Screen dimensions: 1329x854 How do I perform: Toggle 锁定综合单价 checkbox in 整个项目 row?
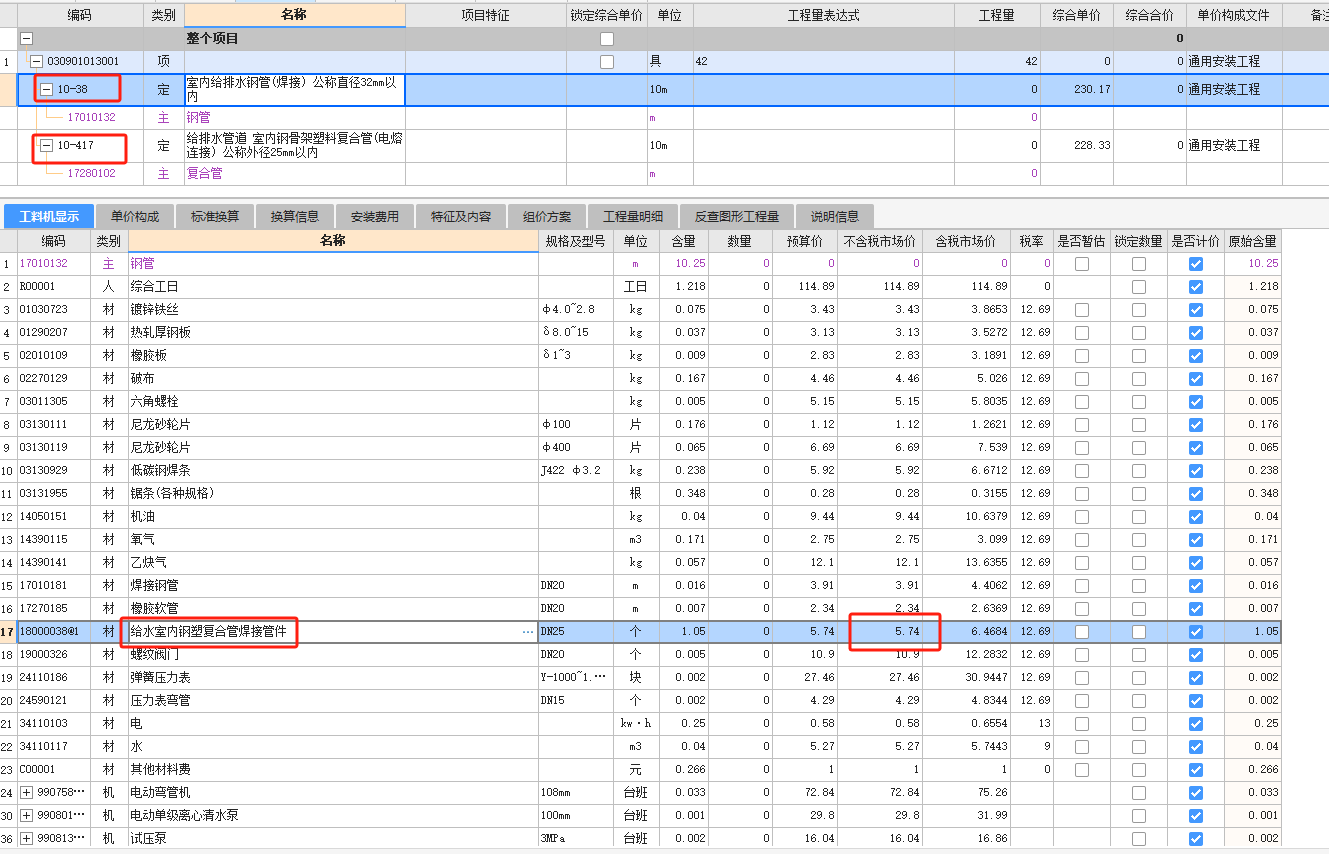(606, 39)
